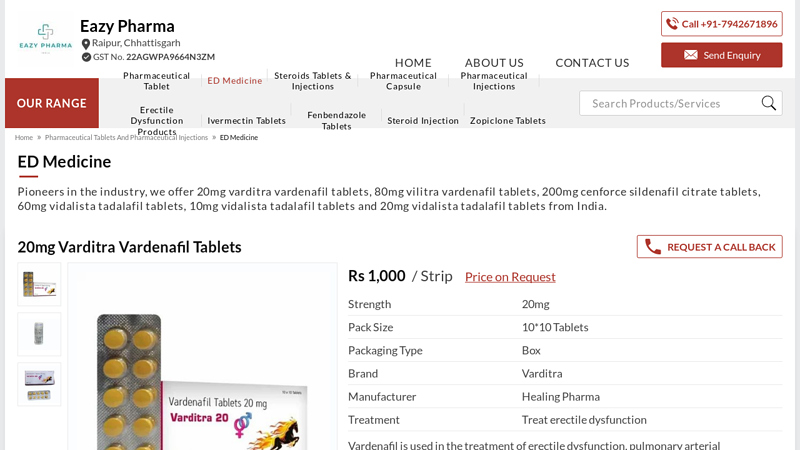800x450 pixels.
Task: Open the Ivermectin Tablets category
Action: [x=246, y=121]
